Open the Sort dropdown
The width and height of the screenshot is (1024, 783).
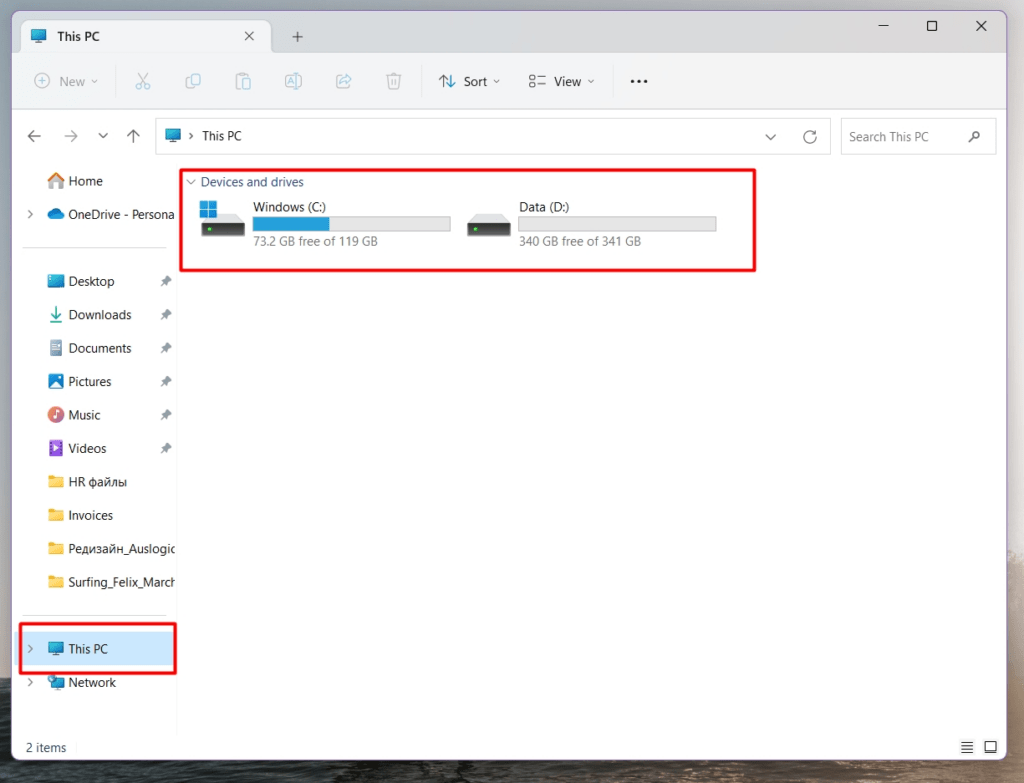tap(469, 81)
